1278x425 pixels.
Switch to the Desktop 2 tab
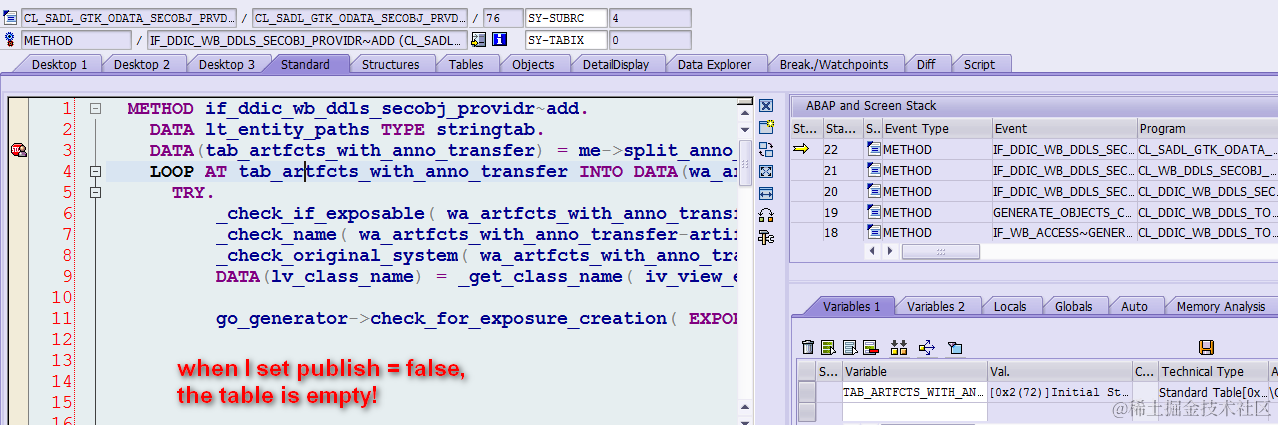coord(141,64)
